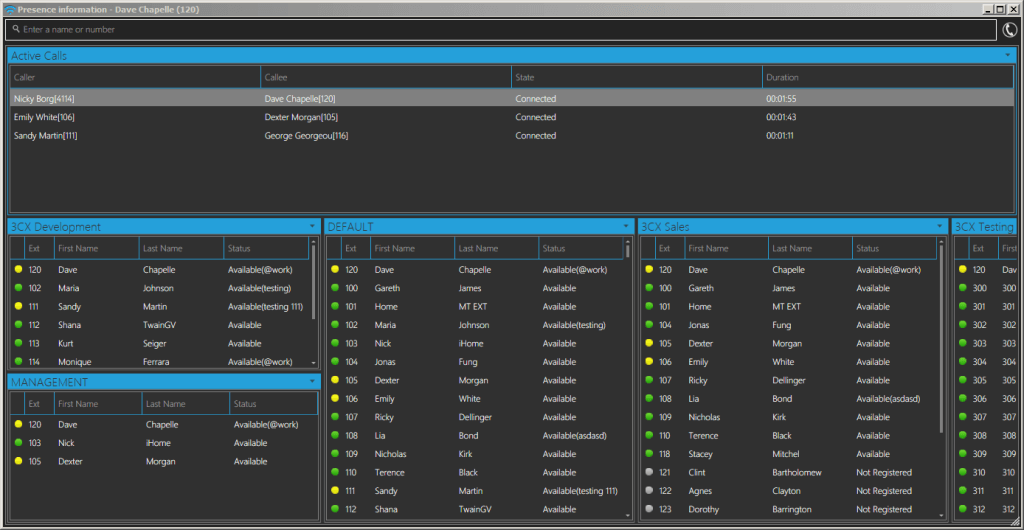Click the phone dial icon beside search
The image size is (1024, 530).
coord(1010,30)
